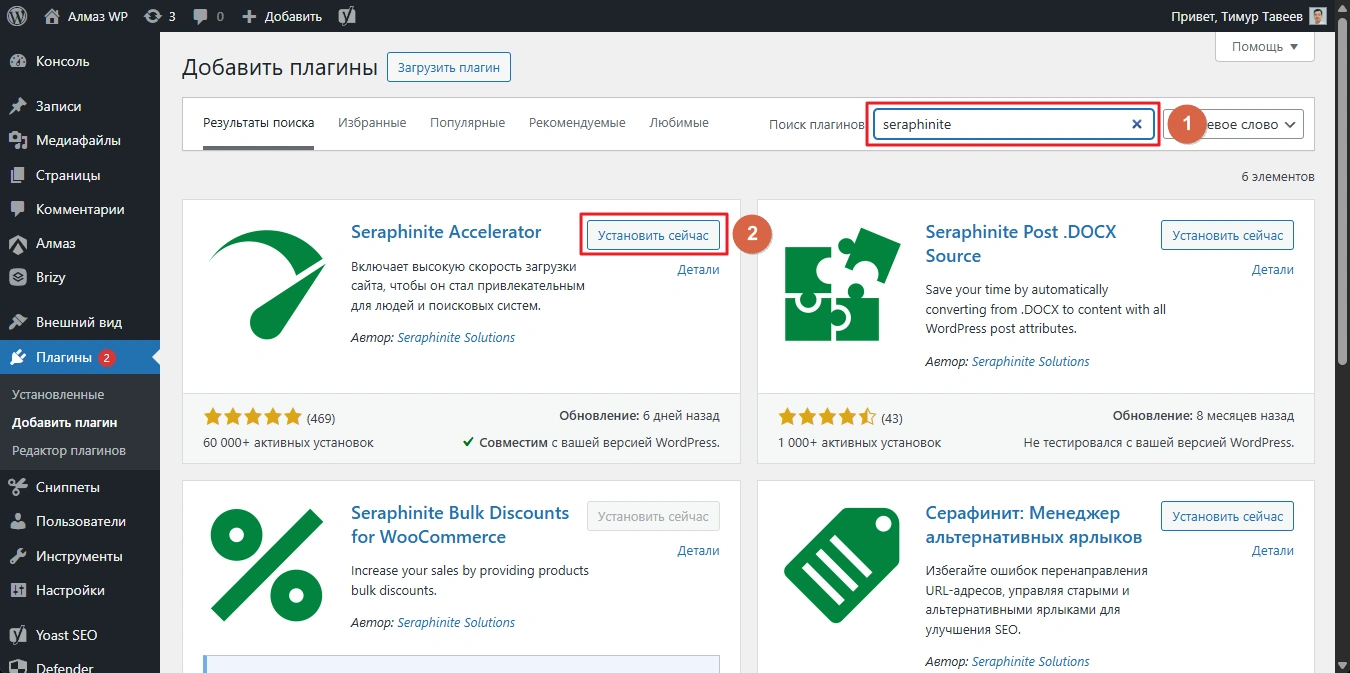
Task: Click the Seraphinite Accelerator speedometer thumbnail
Action: (262, 282)
